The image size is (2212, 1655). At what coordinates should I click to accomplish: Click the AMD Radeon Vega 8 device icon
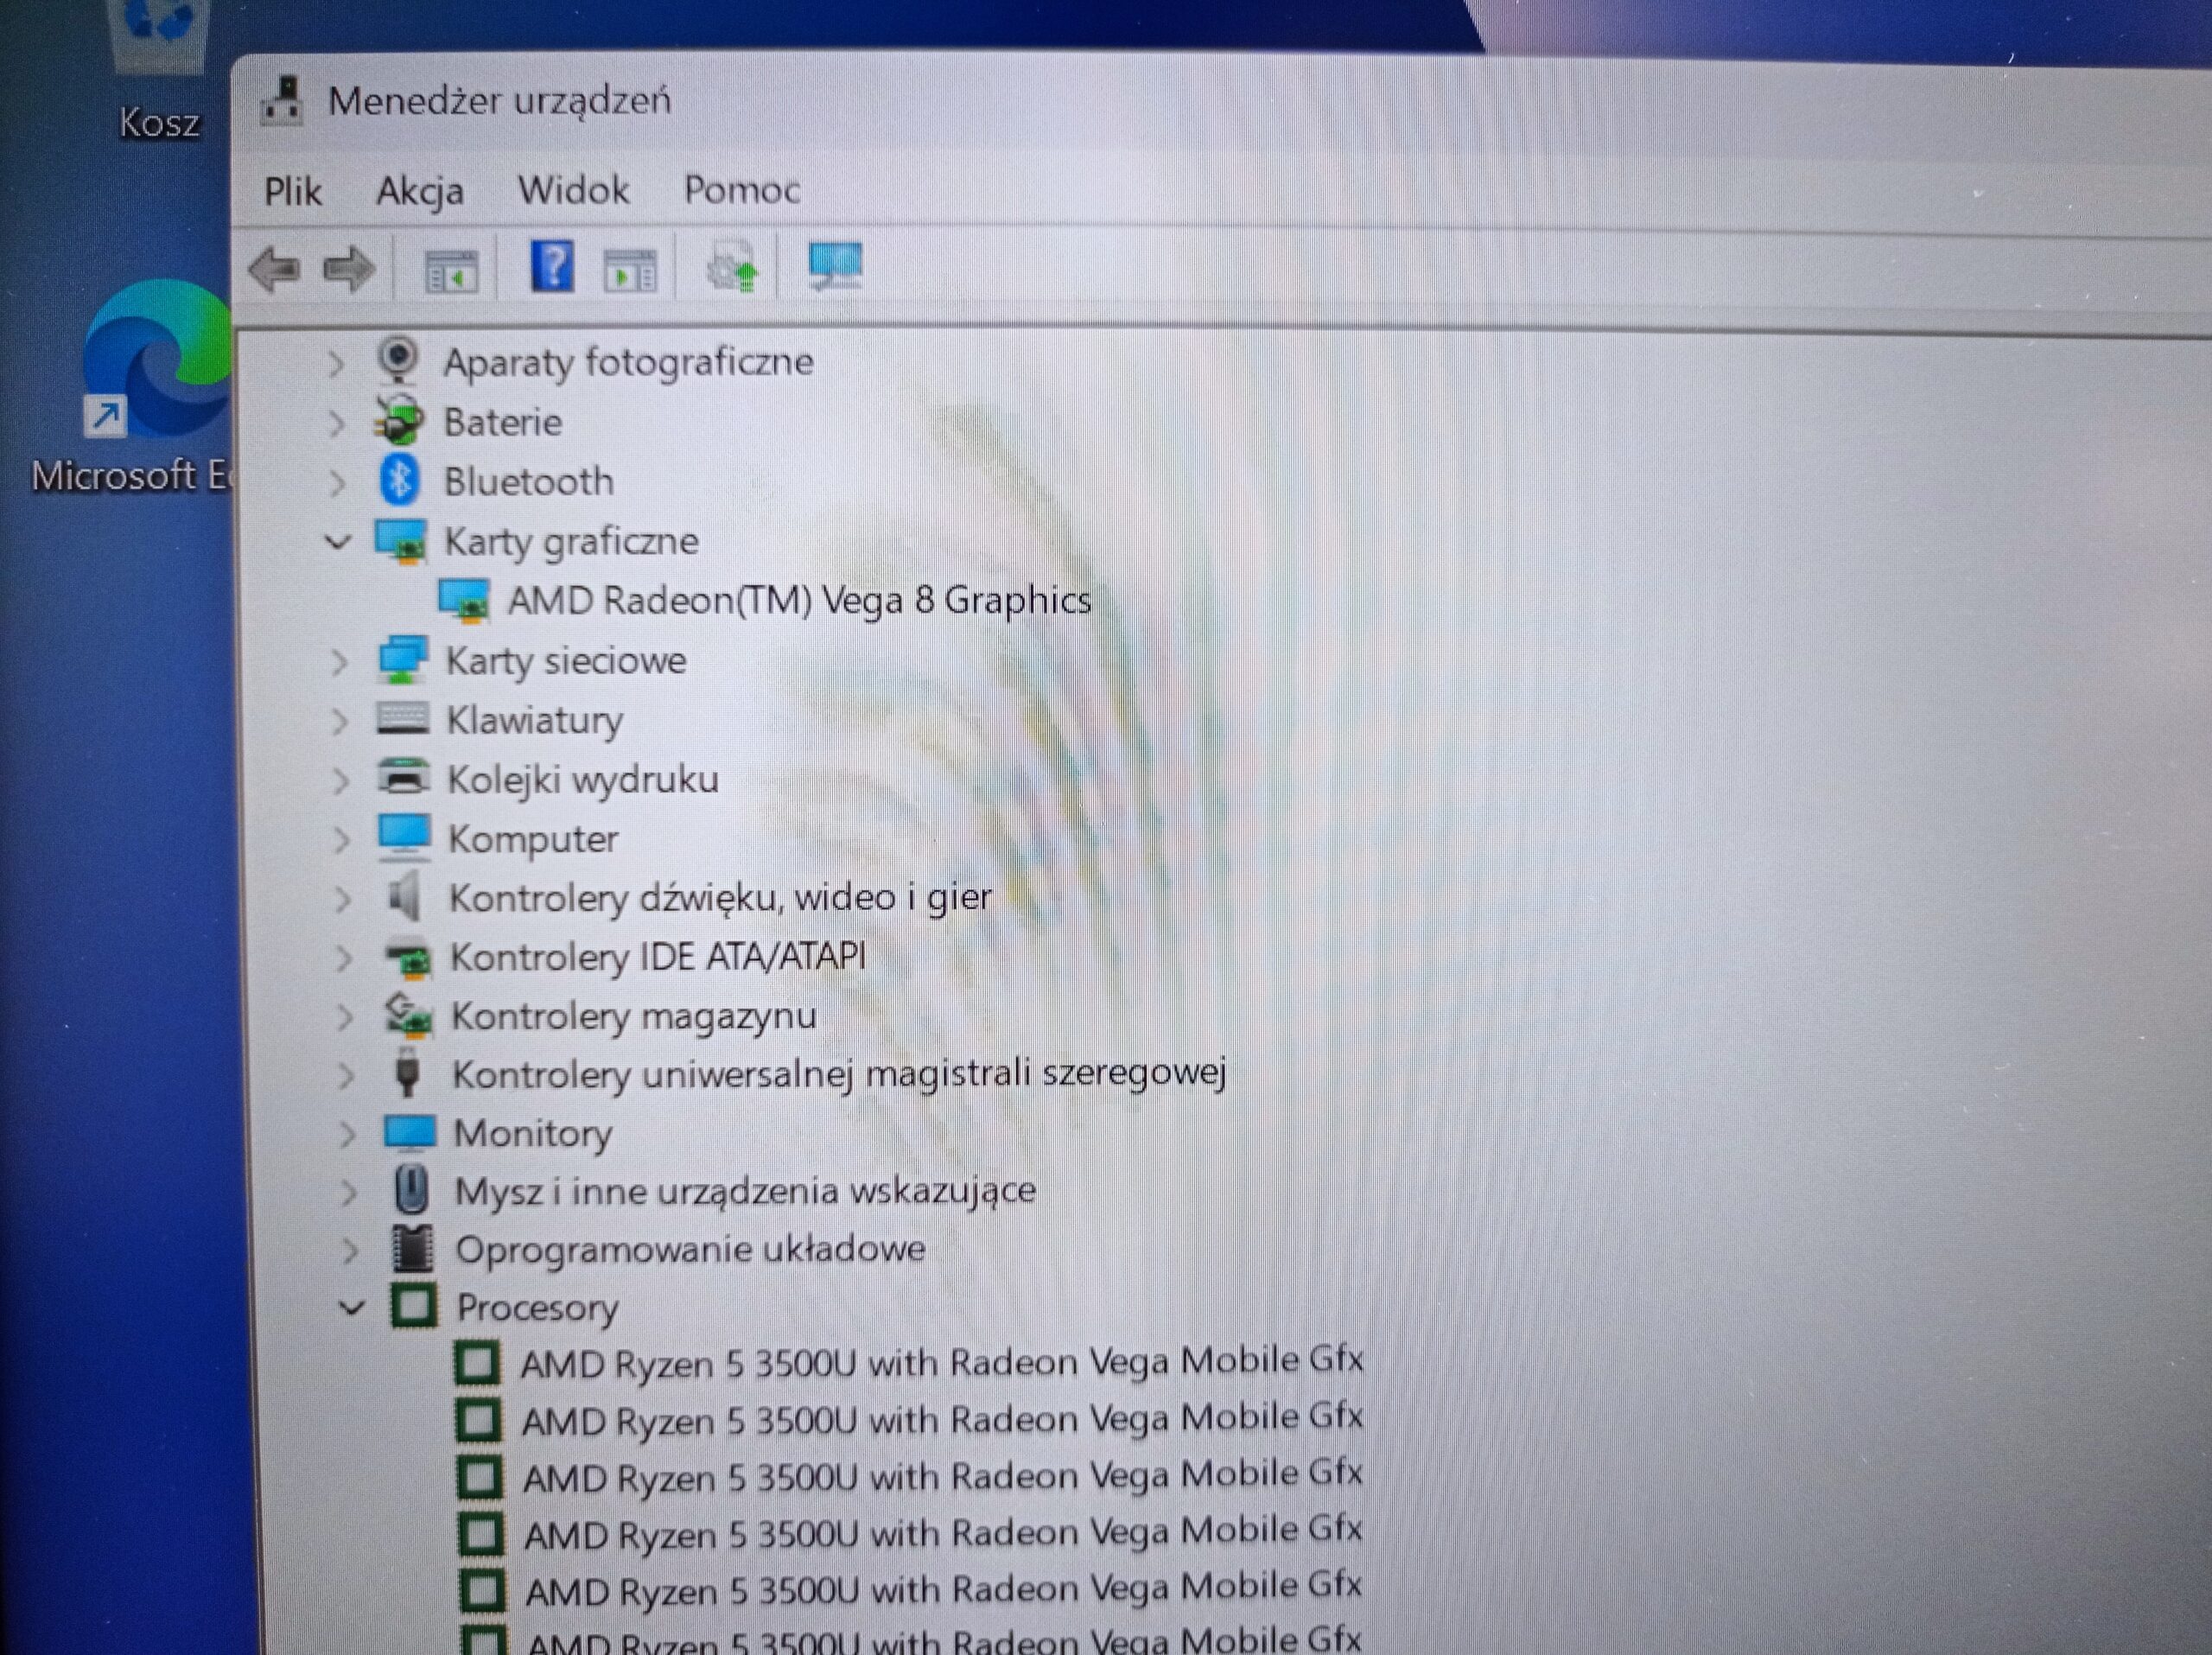click(465, 601)
